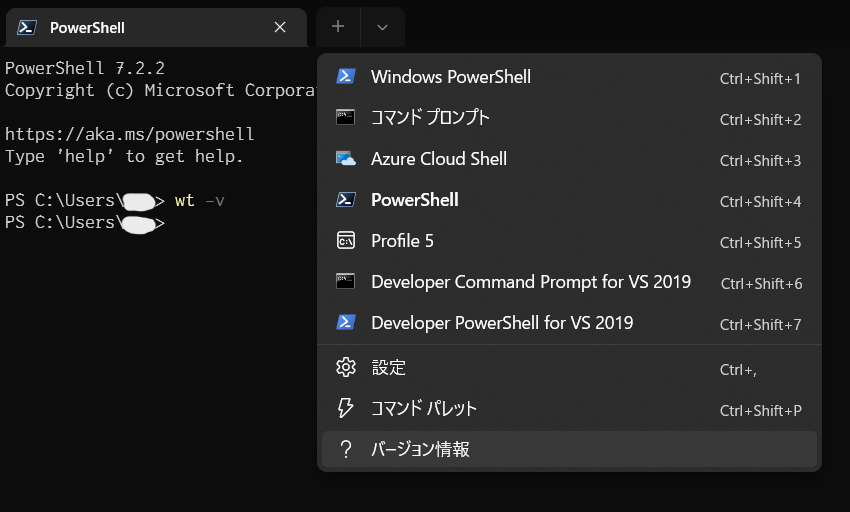Screen dimensions: 850x512
Task: Select the Ctrl+Shift+3 shortcut label
Action: [x=760, y=160]
